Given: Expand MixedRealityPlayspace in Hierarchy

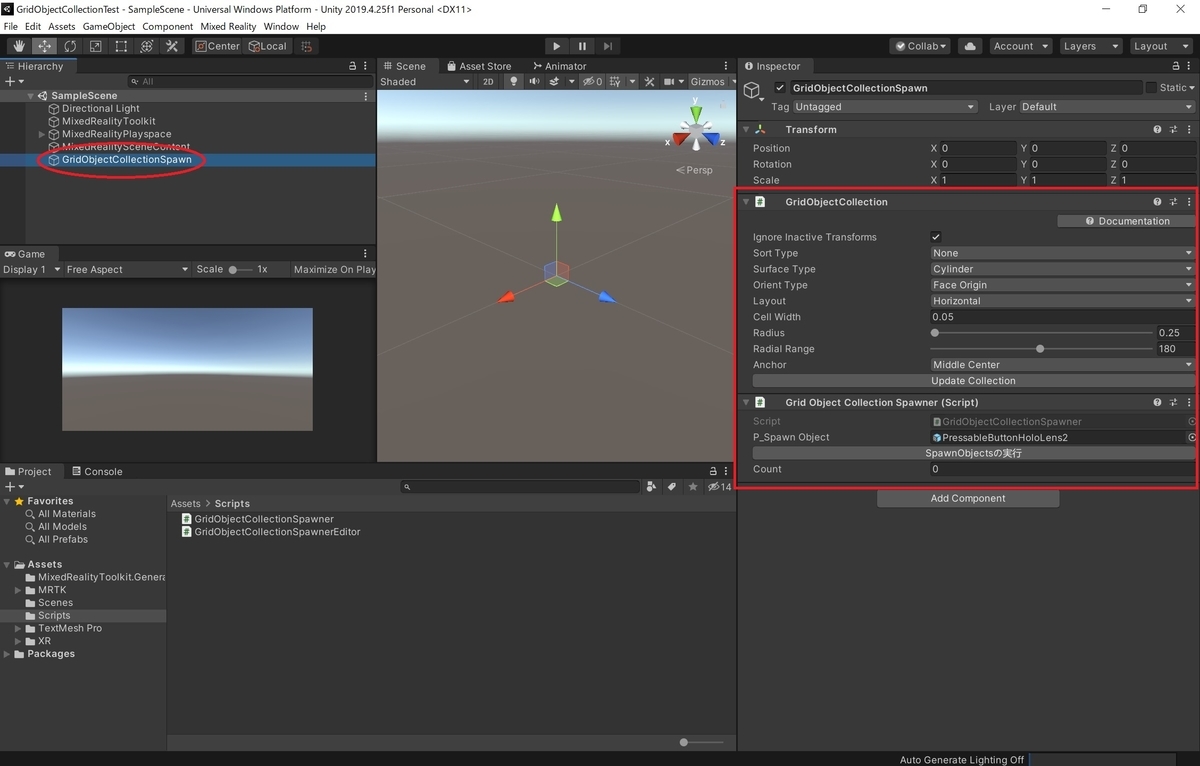Looking at the screenshot, I should 42,134.
